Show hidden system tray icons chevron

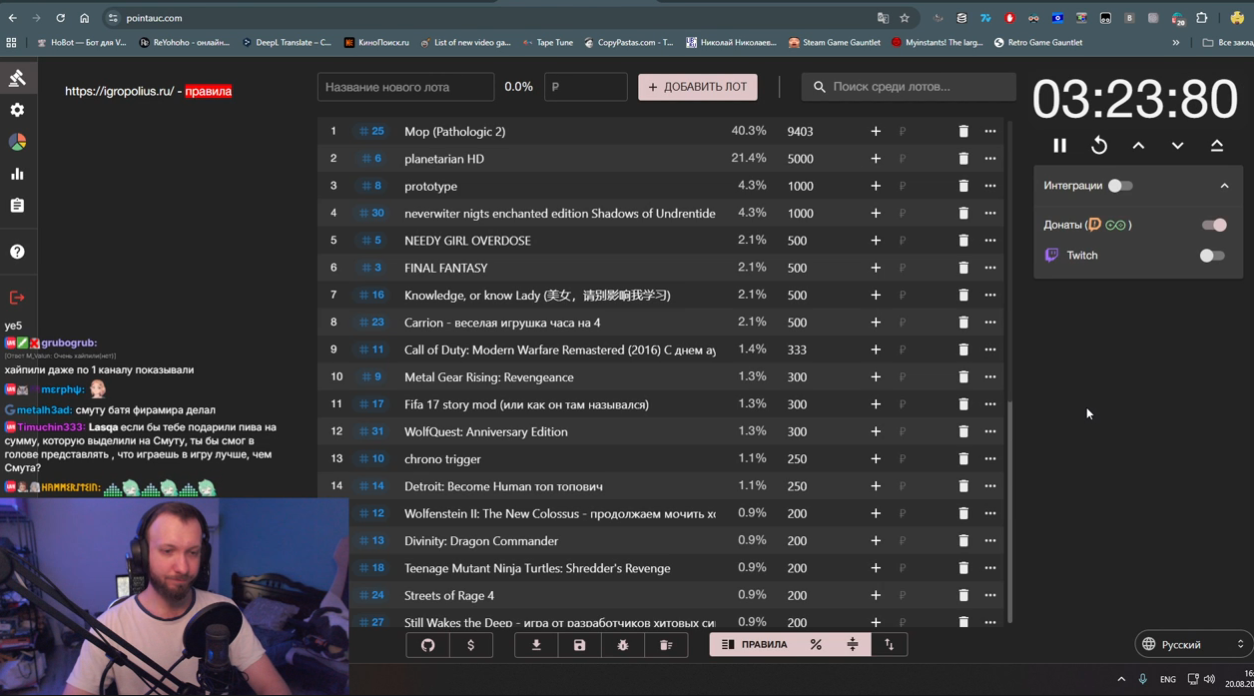click(1121, 679)
